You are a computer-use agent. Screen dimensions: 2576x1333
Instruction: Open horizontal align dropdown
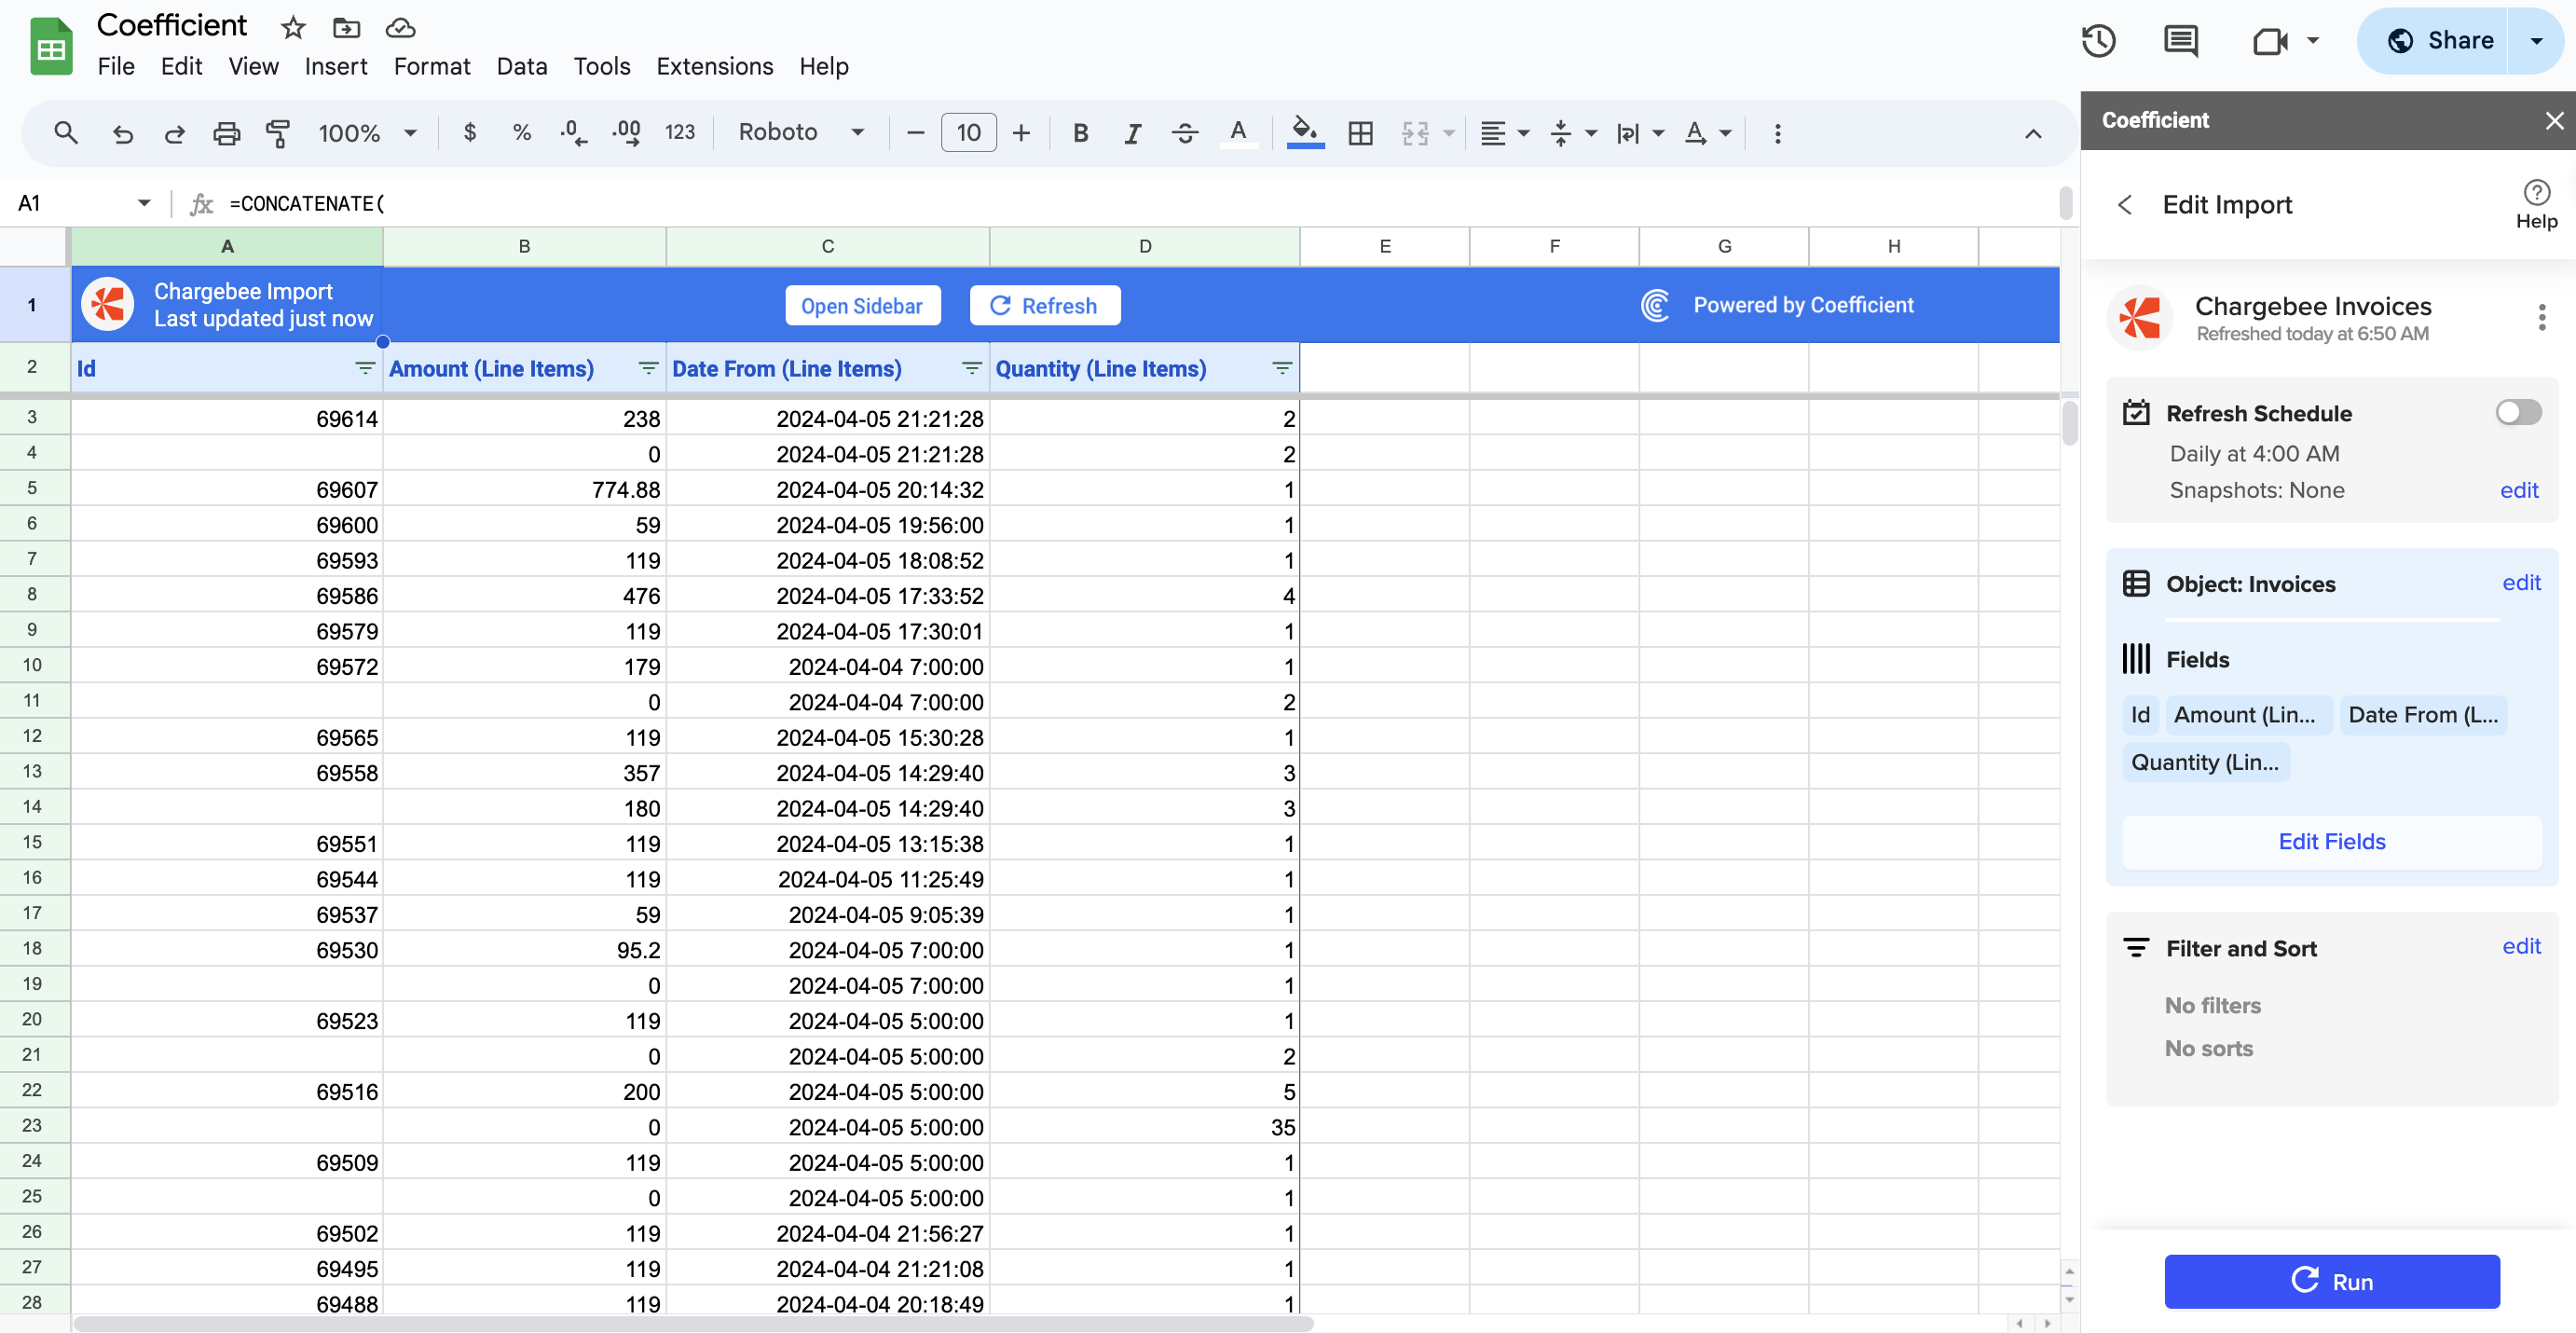1504,133
